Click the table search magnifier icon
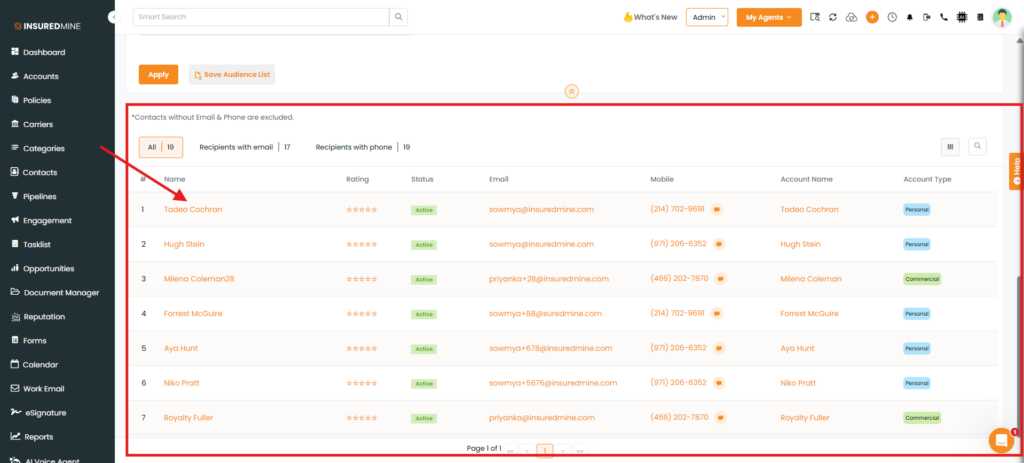 coord(977,147)
